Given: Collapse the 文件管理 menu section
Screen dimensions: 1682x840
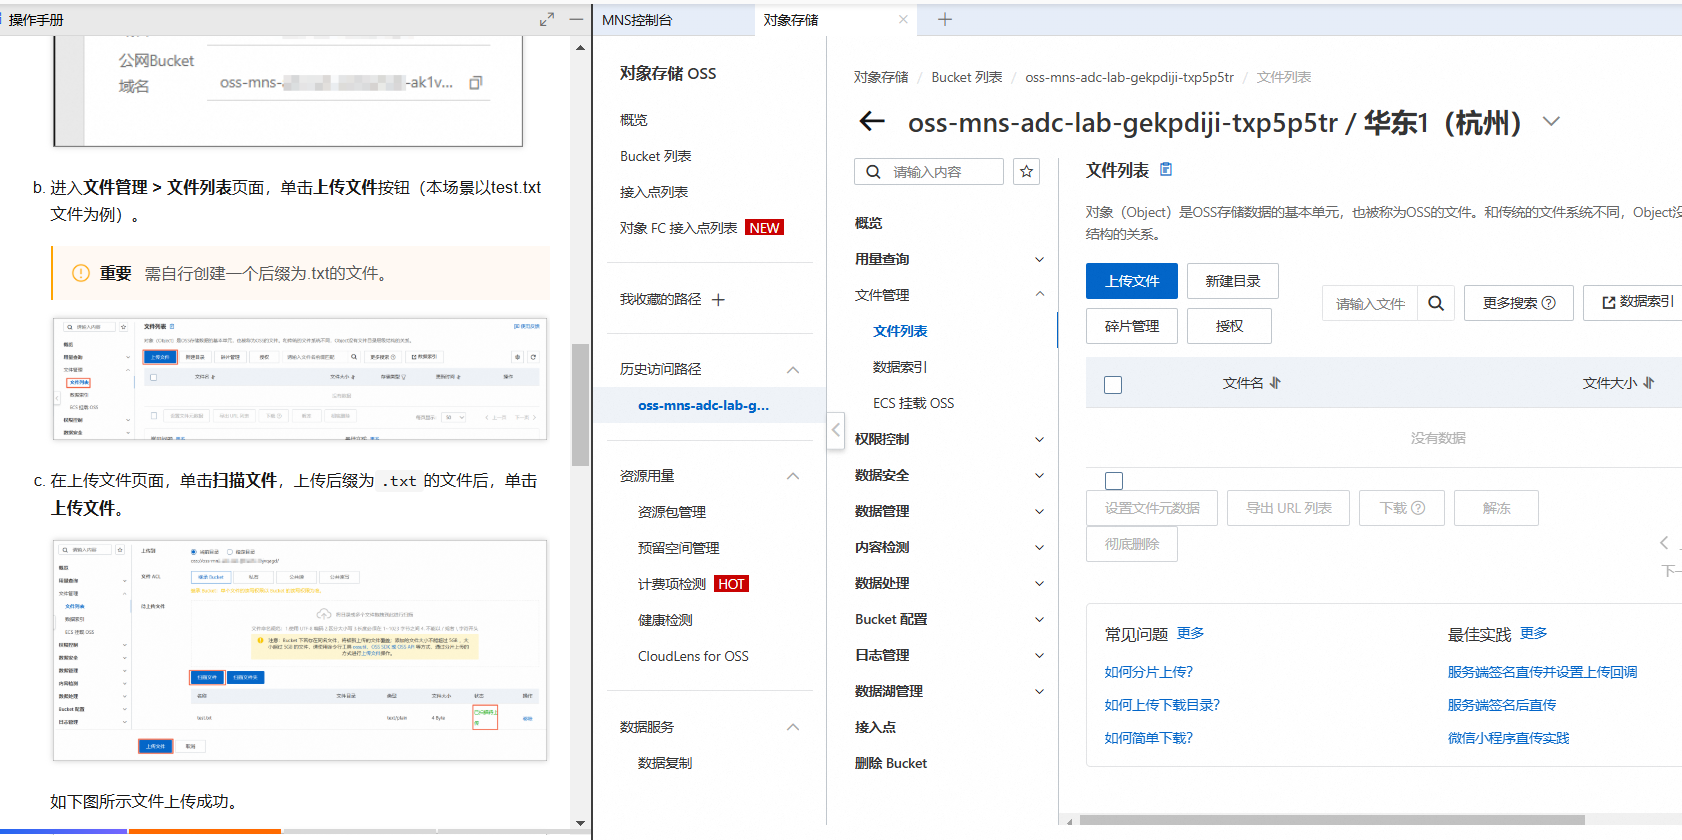Looking at the screenshot, I should point(1039,294).
